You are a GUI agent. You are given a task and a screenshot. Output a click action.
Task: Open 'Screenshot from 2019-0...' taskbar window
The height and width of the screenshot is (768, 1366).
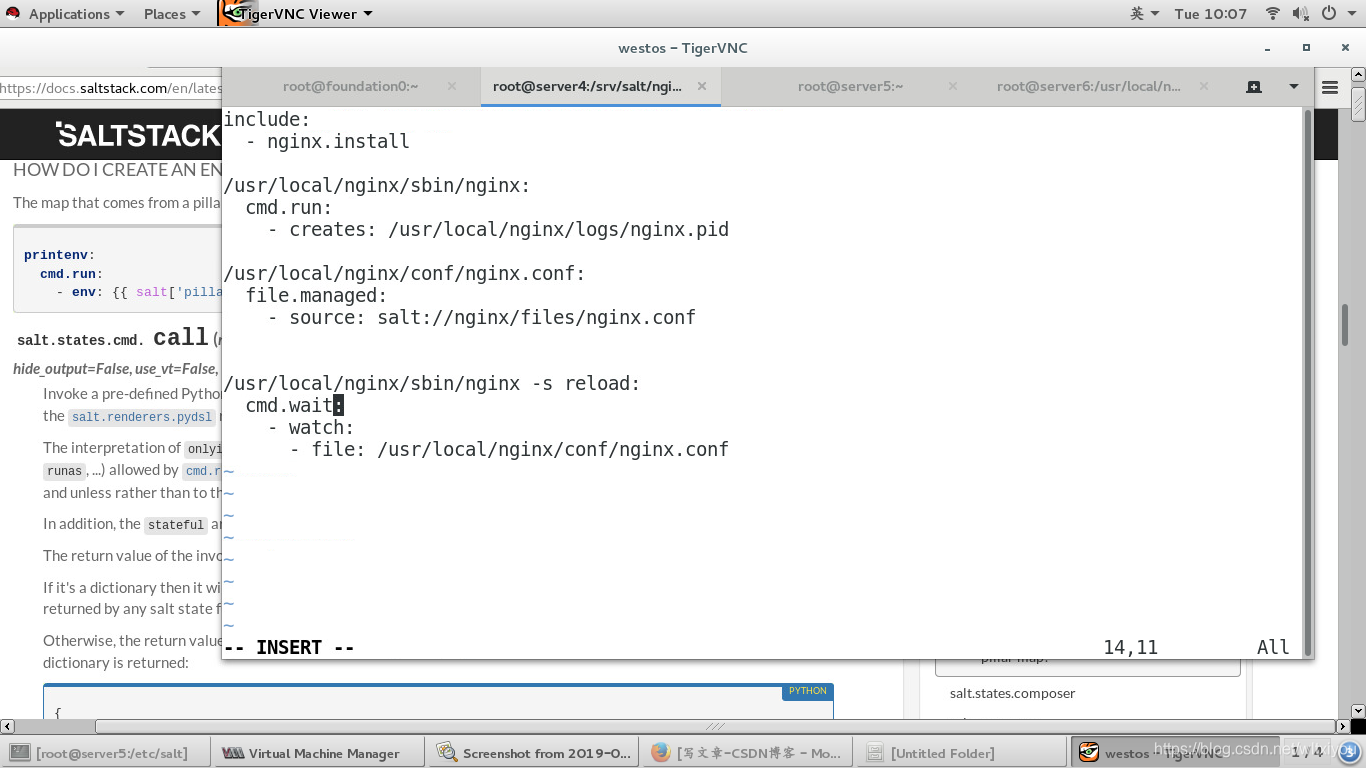534,753
